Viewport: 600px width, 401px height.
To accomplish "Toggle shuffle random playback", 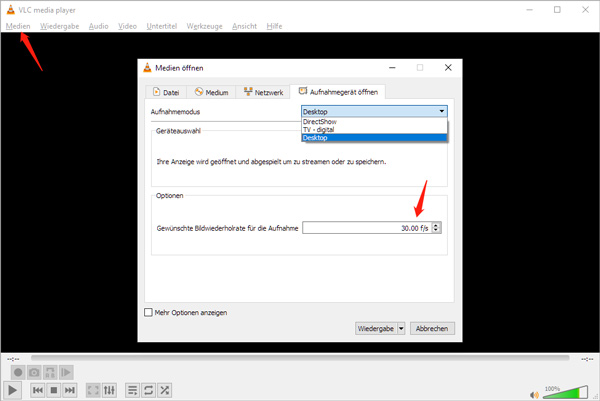I will 165,389.
